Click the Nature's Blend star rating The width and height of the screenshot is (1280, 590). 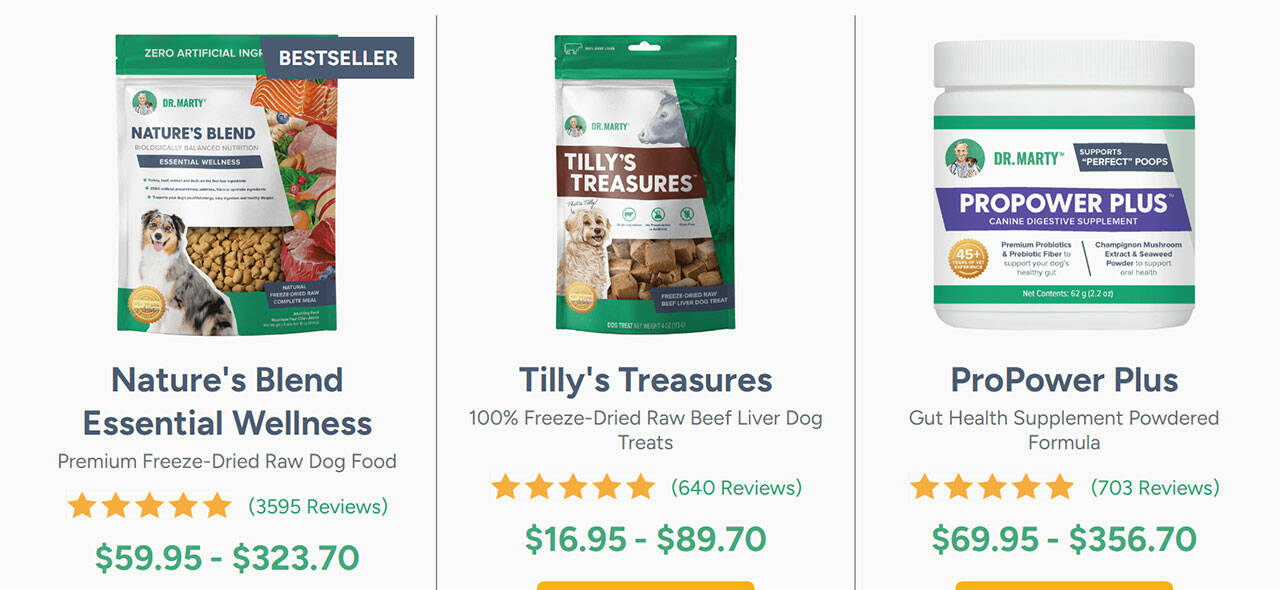(149, 506)
